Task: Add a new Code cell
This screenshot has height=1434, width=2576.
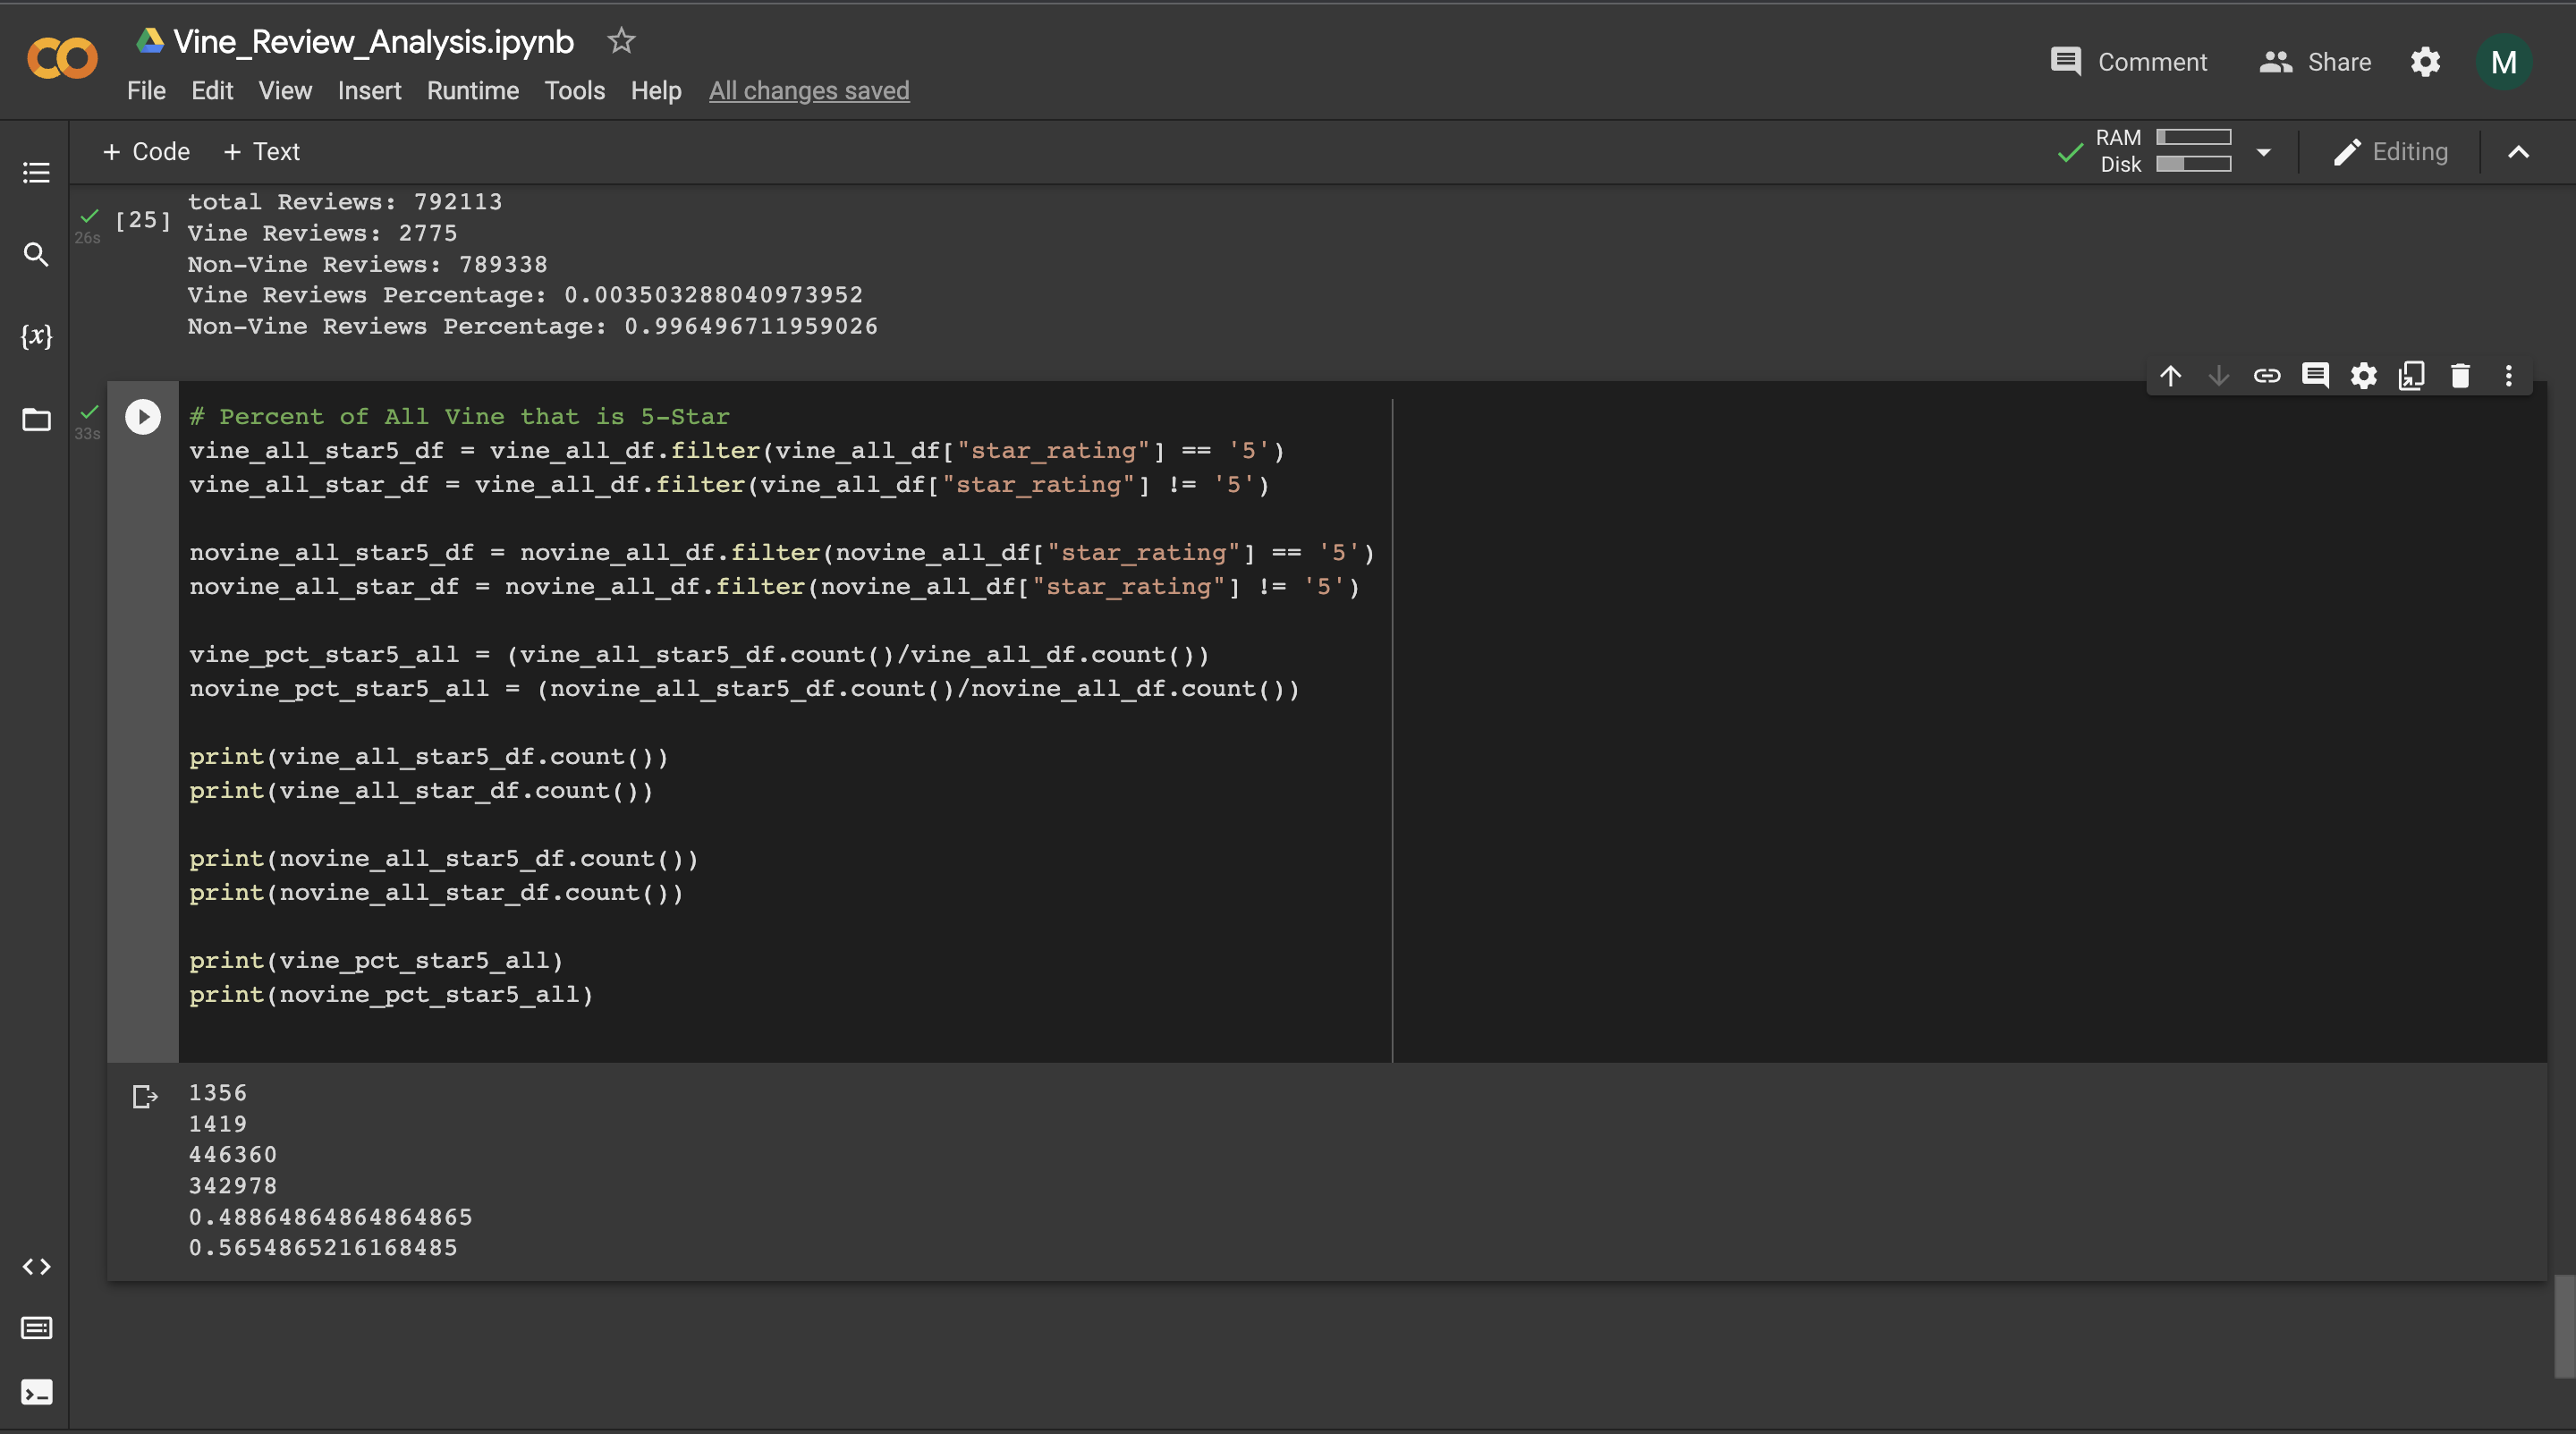Action: (x=146, y=151)
